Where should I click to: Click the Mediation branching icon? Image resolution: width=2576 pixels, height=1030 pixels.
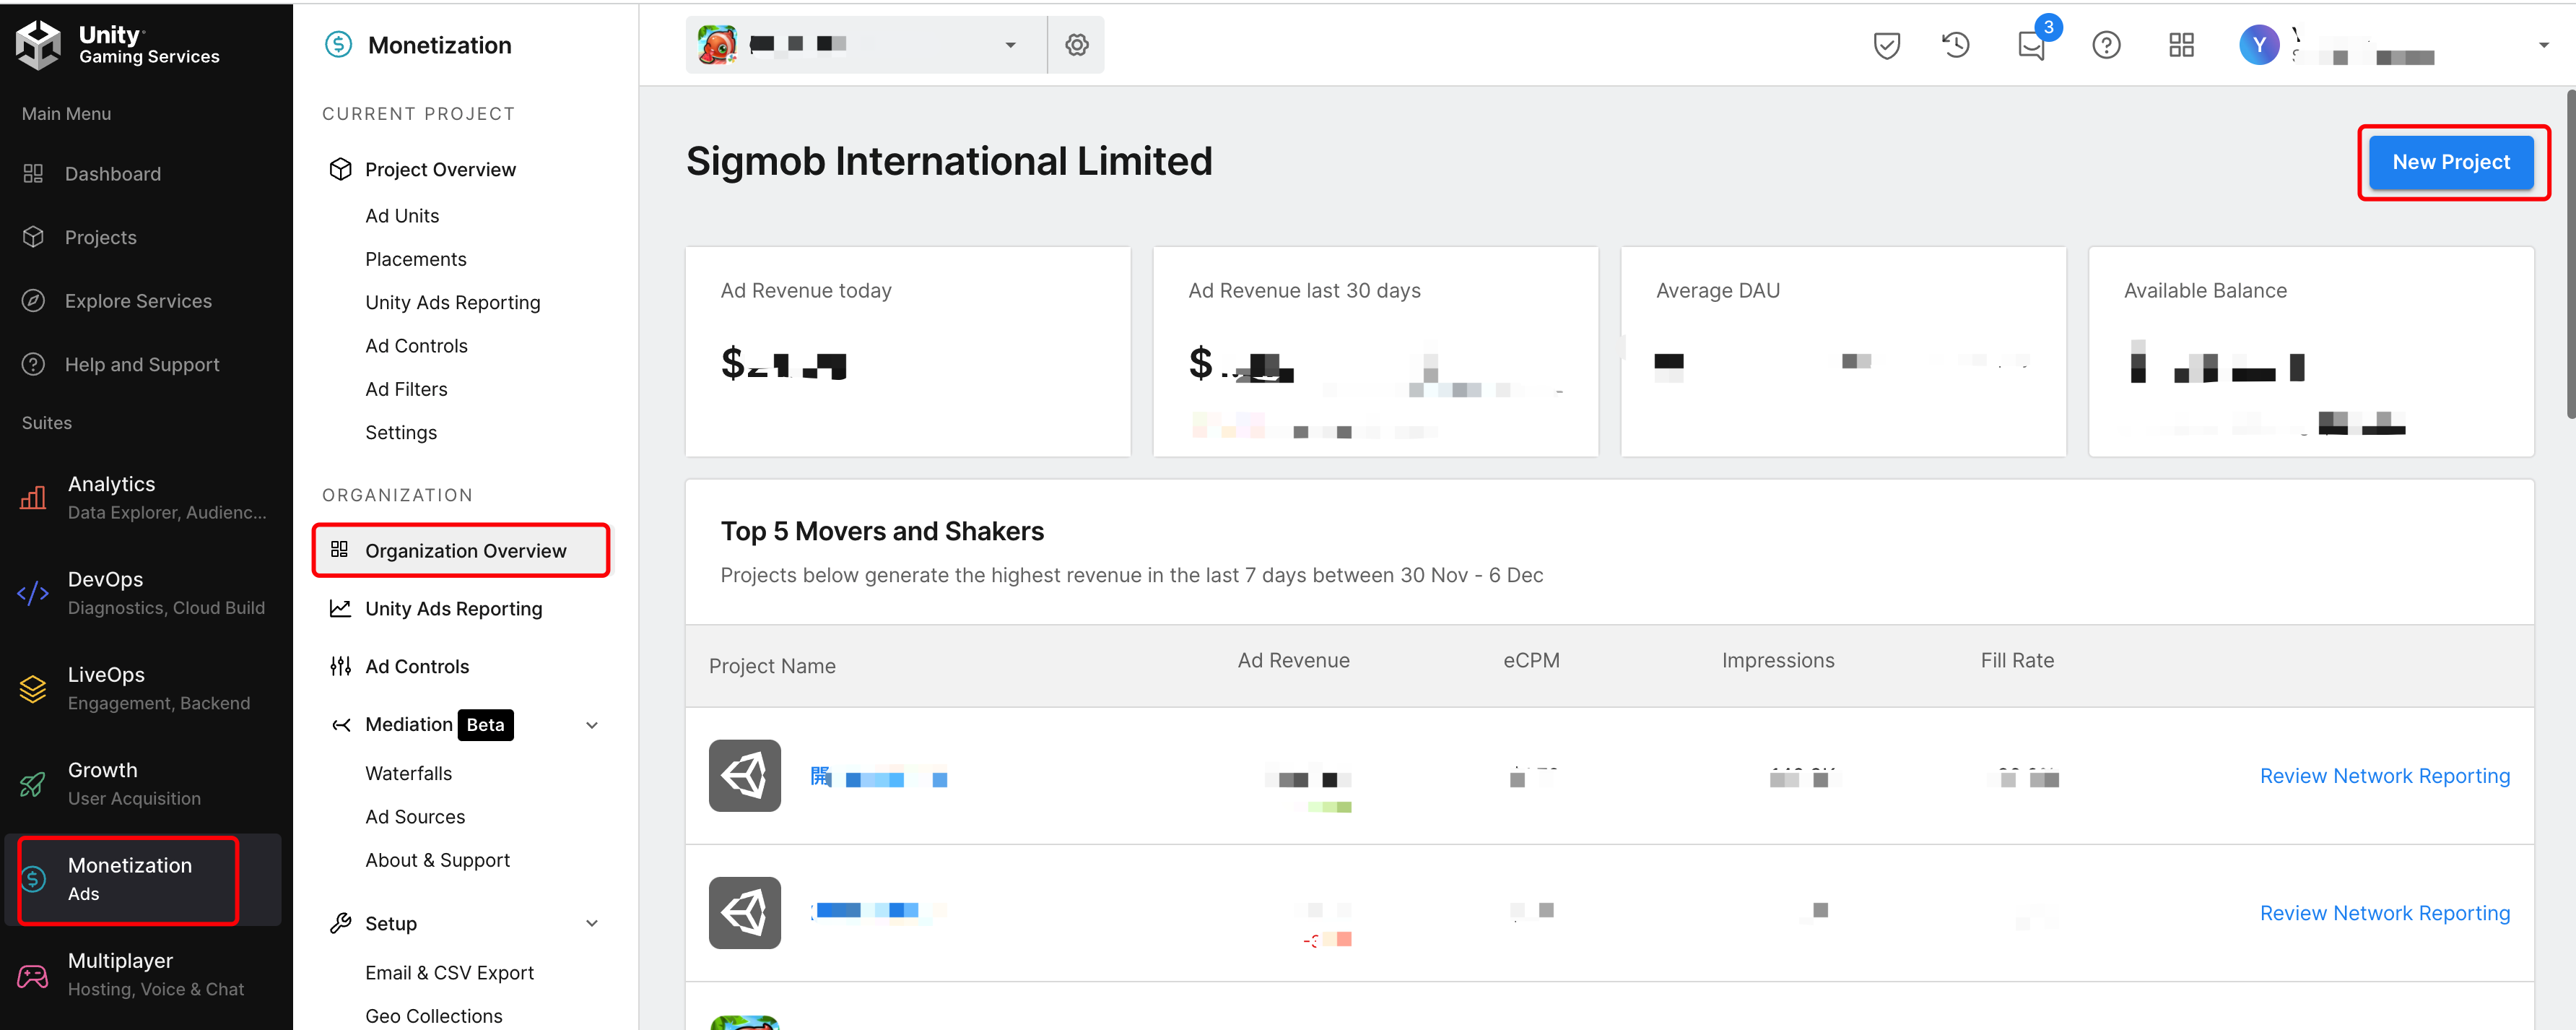[x=340, y=724]
